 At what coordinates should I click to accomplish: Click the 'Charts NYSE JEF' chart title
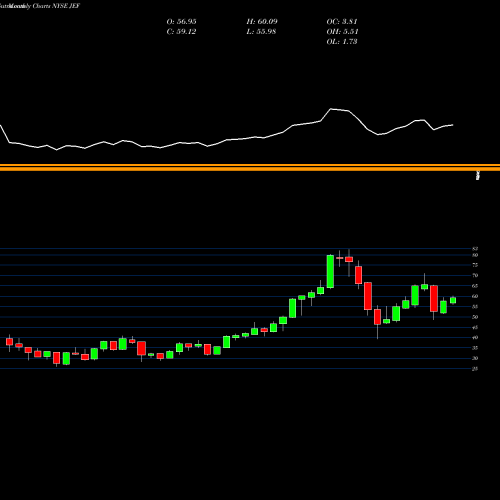pos(56,6)
